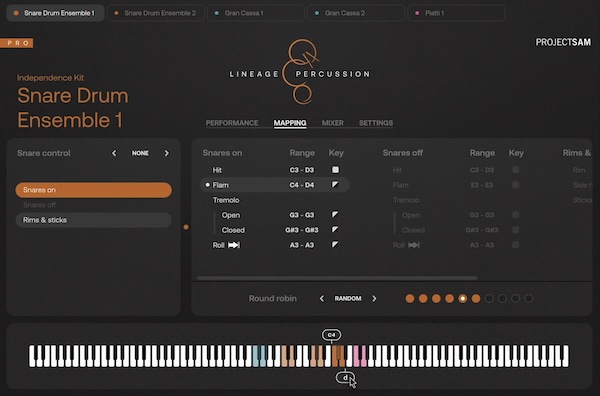Click the C4 range marker above keyboard
The image size is (600, 396).
tap(331, 335)
